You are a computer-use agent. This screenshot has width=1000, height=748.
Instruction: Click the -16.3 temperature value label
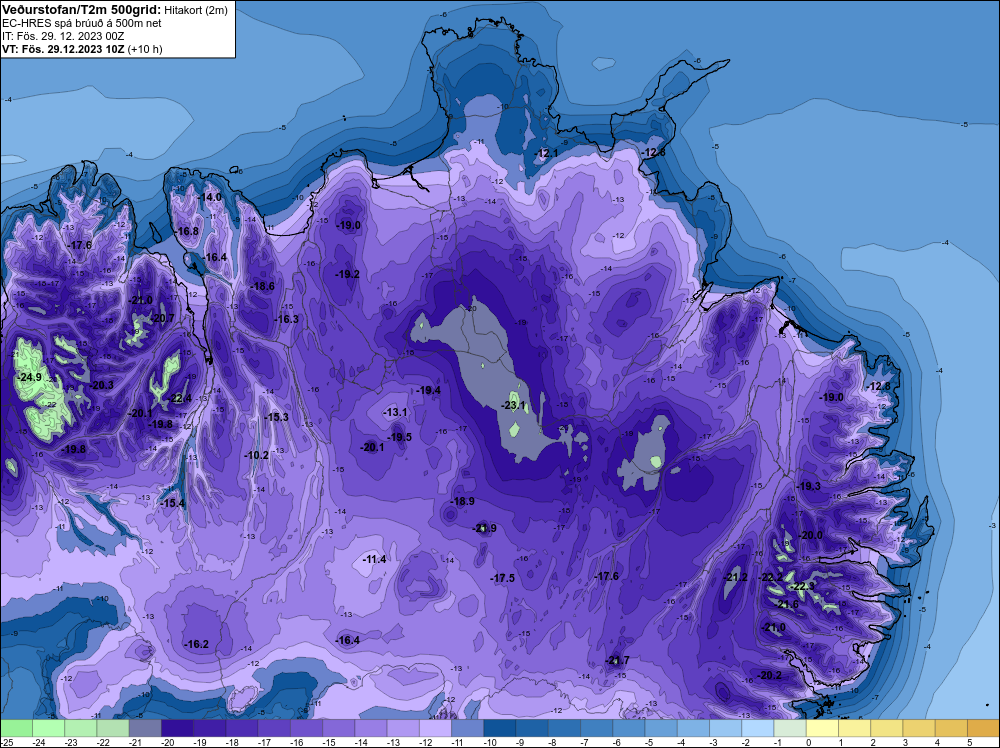click(x=286, y=319)
